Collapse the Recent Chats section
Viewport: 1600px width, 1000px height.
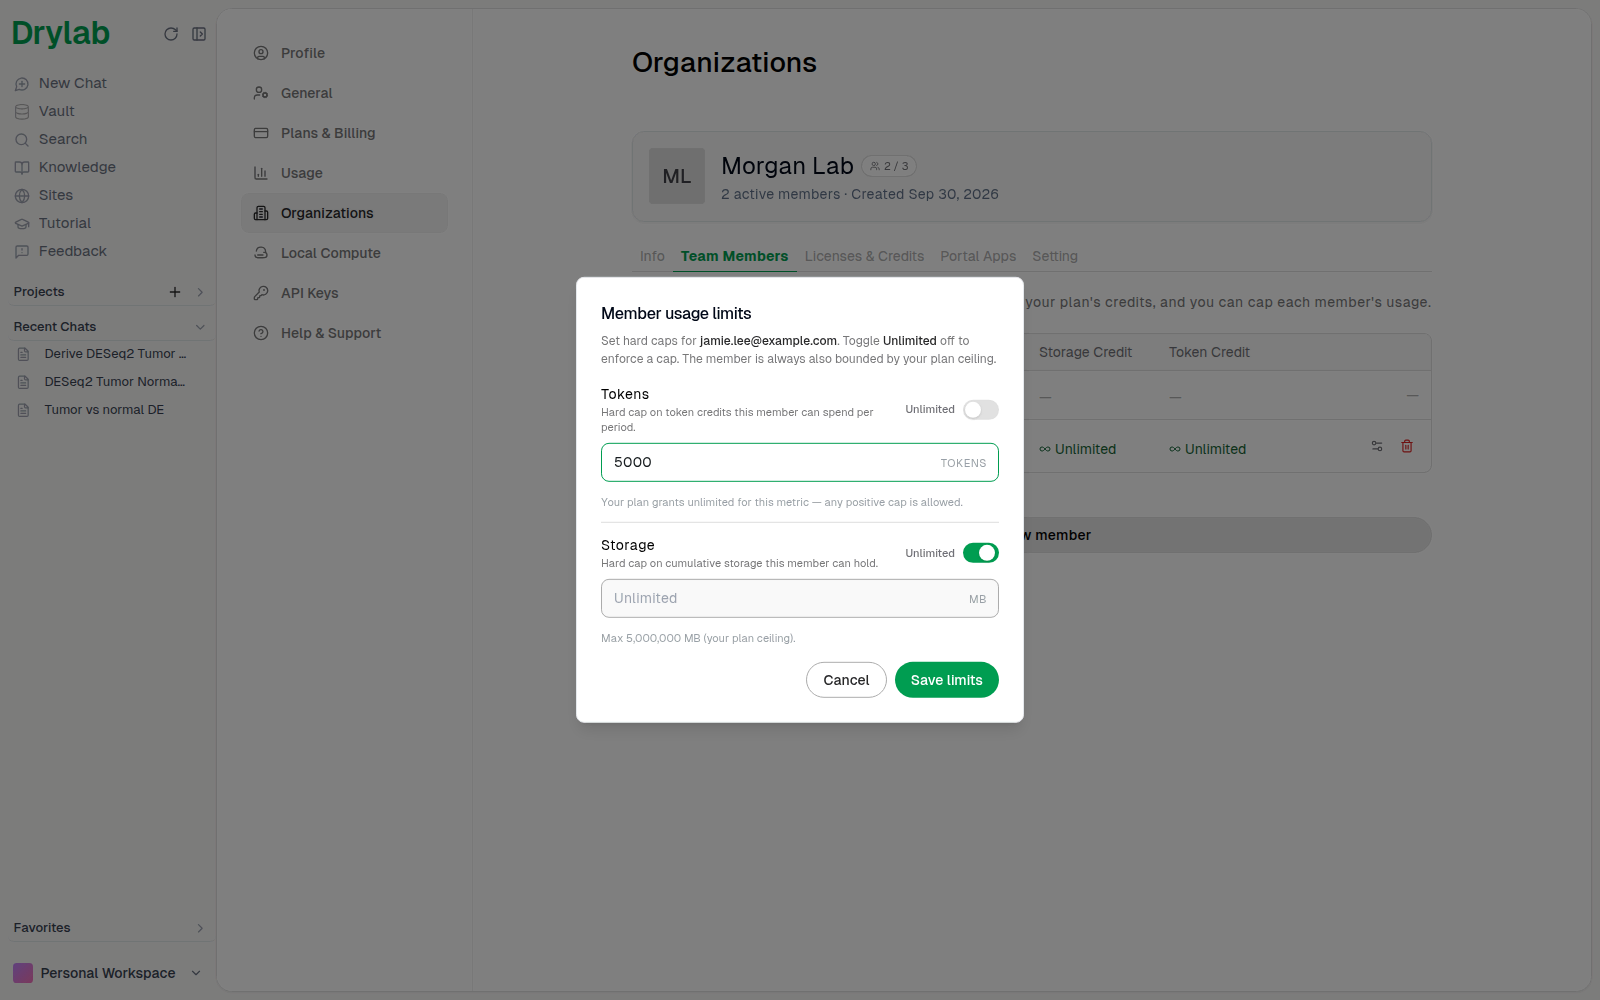[x=200, y=327]
